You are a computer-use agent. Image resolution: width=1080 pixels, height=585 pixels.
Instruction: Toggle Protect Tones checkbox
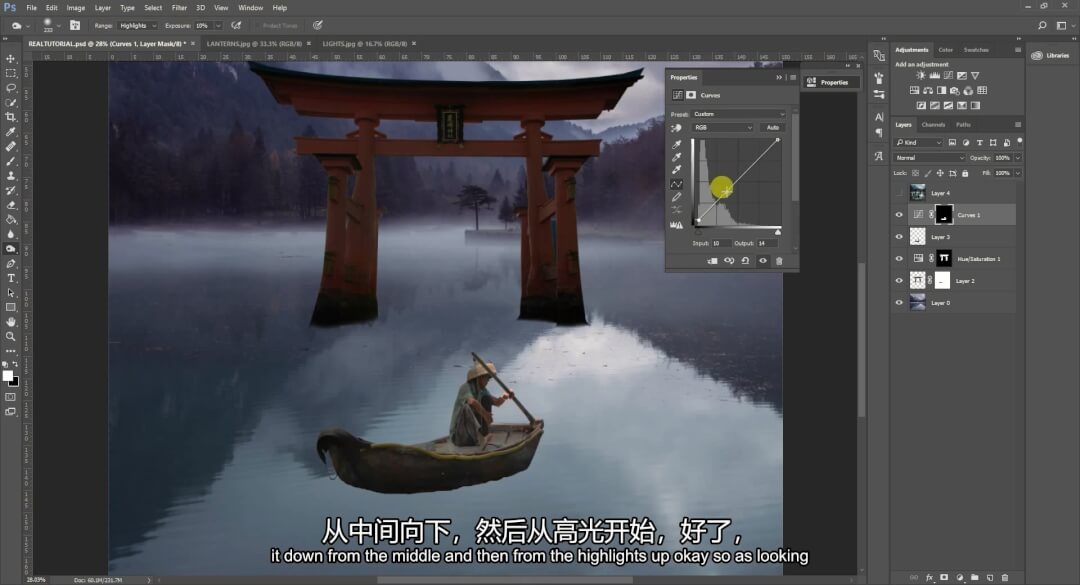[x=257, y=25]
